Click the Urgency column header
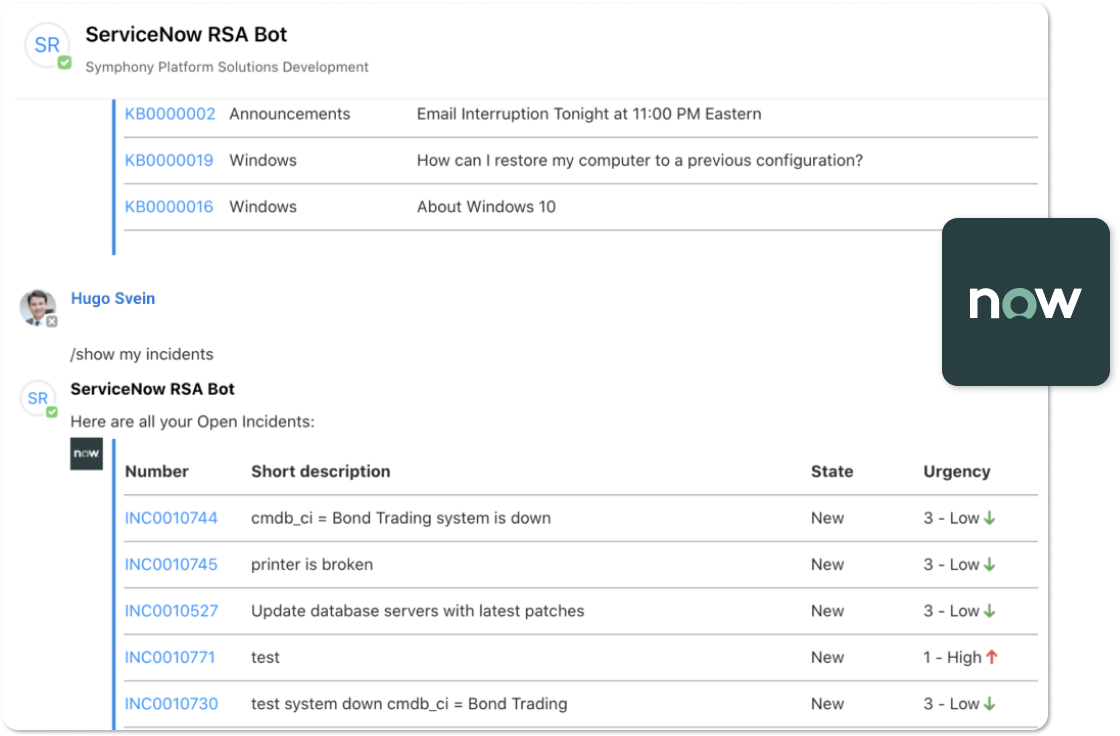The width and height of the screenshot is (1120, 736). click(956, 471)
